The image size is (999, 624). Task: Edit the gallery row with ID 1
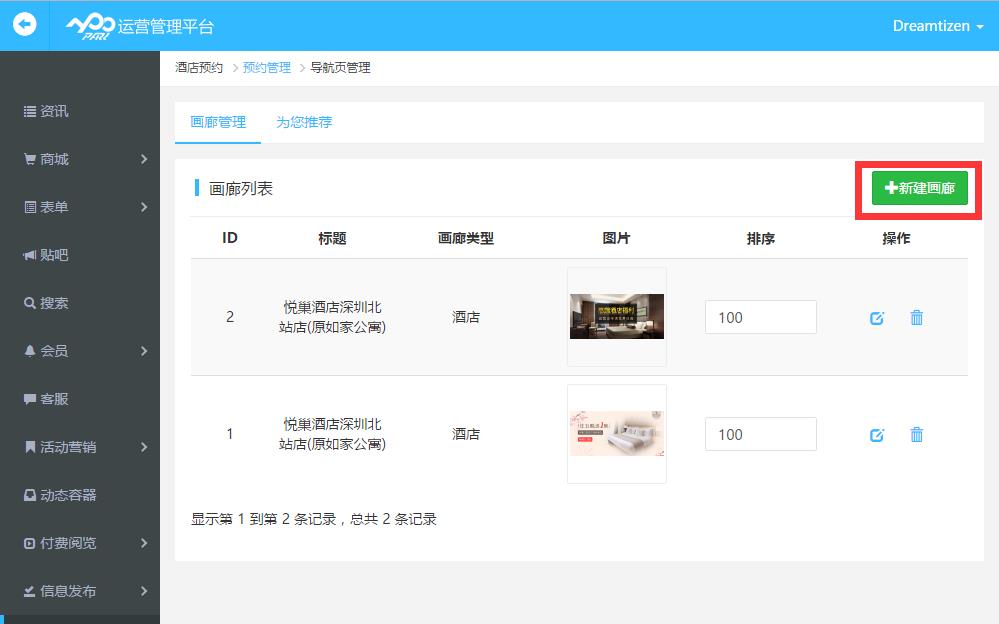877,435
